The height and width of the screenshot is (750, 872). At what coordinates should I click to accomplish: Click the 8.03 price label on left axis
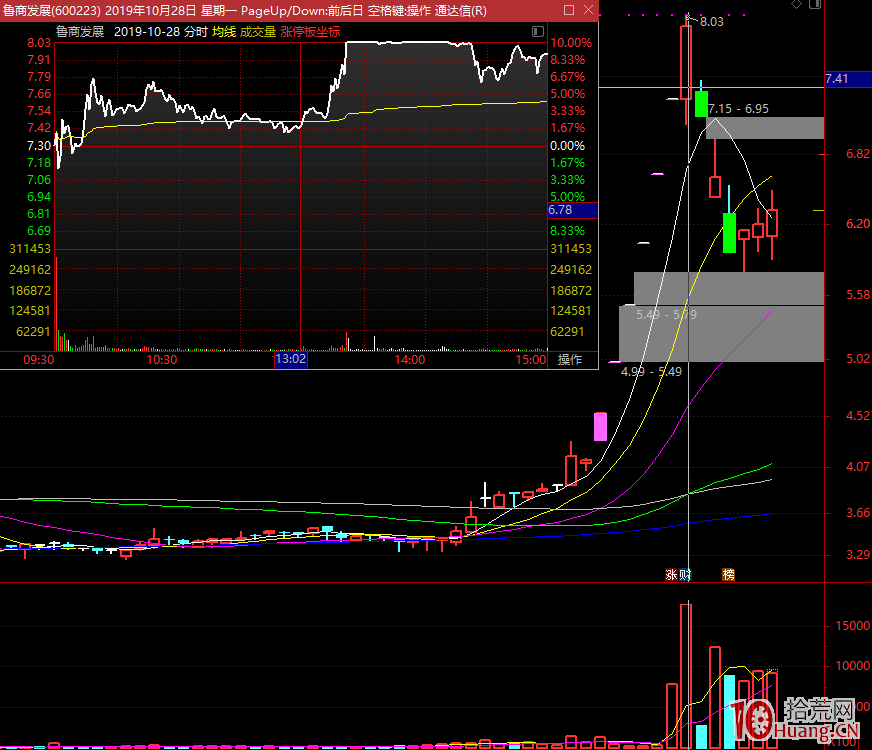point(39,43)
